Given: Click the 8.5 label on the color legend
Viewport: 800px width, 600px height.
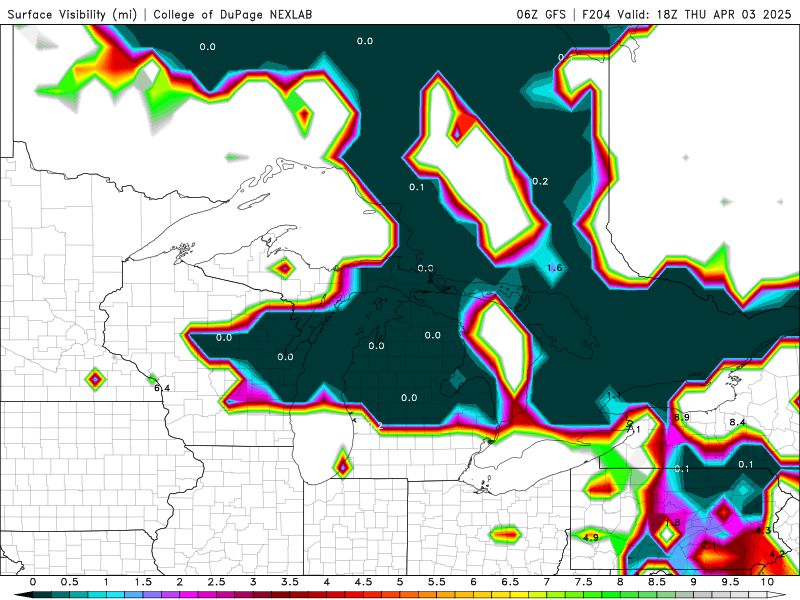Looking at the screenshot, I should point(657,582).
